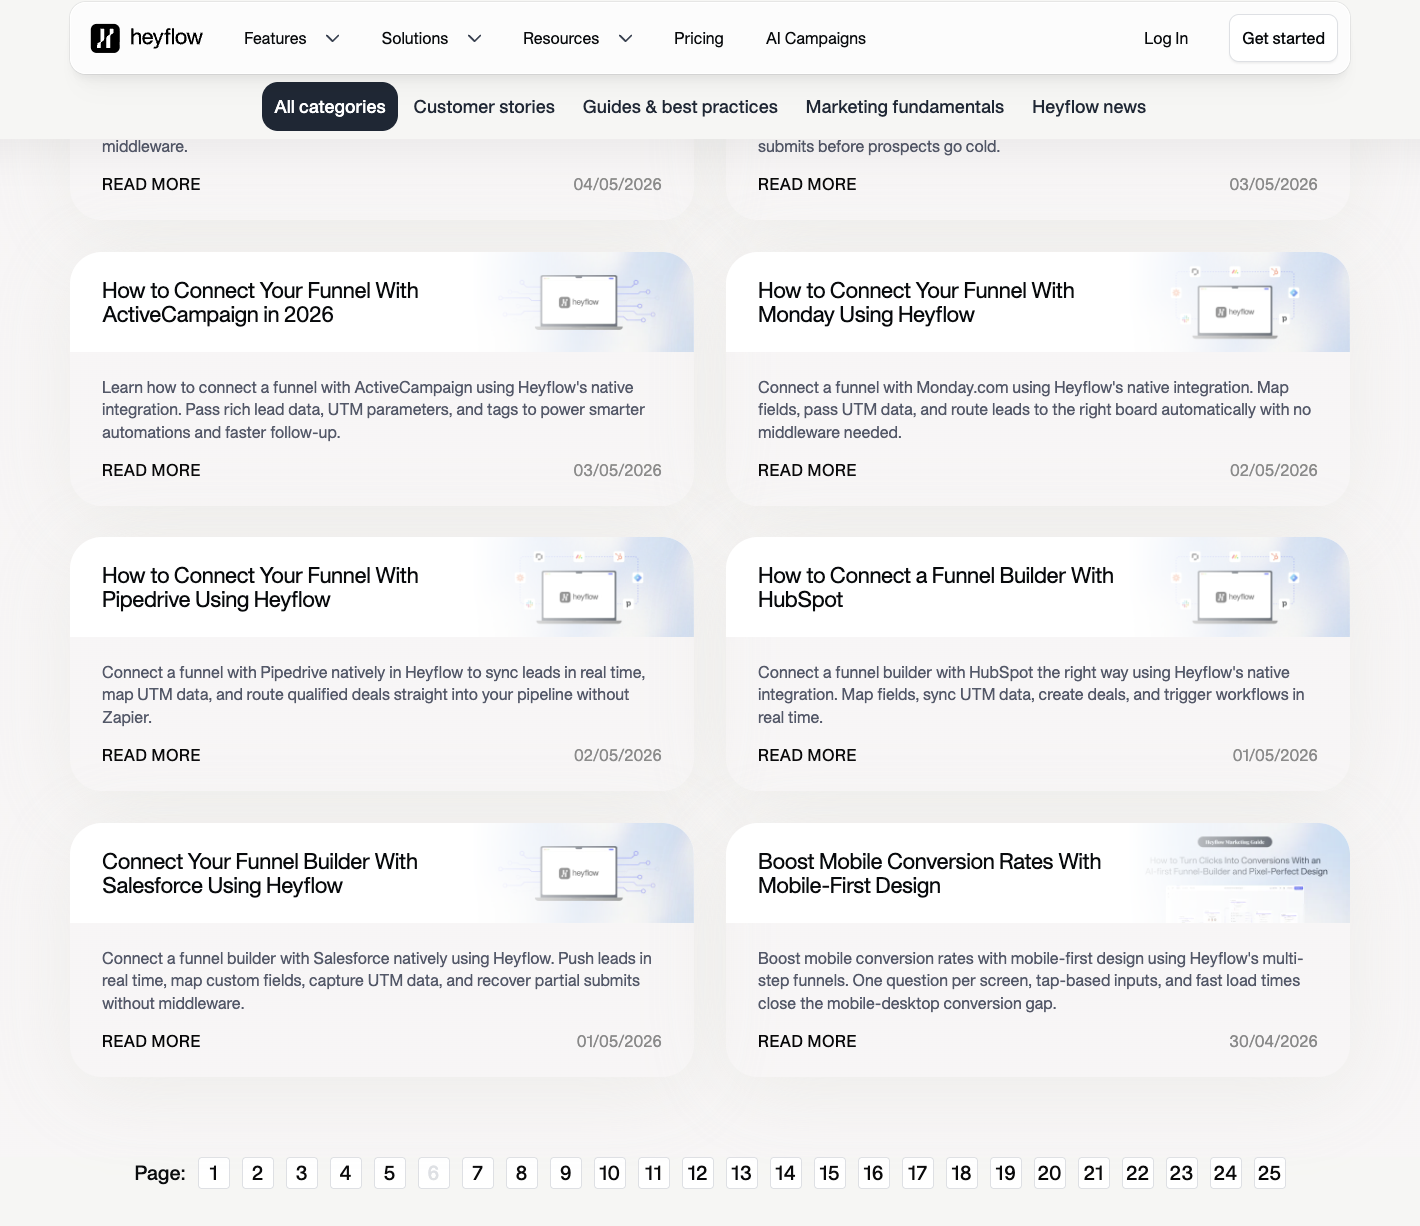The width and height of the screenshot is (1420, 1226).
Task: Open the Funnel Builder With HubSpot title
Action: click(936, 587)
